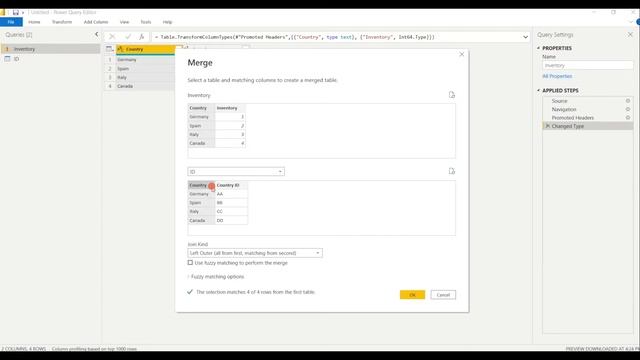Switch to the View tab
The height and width of the screenshot is (360, 640).
124,22
